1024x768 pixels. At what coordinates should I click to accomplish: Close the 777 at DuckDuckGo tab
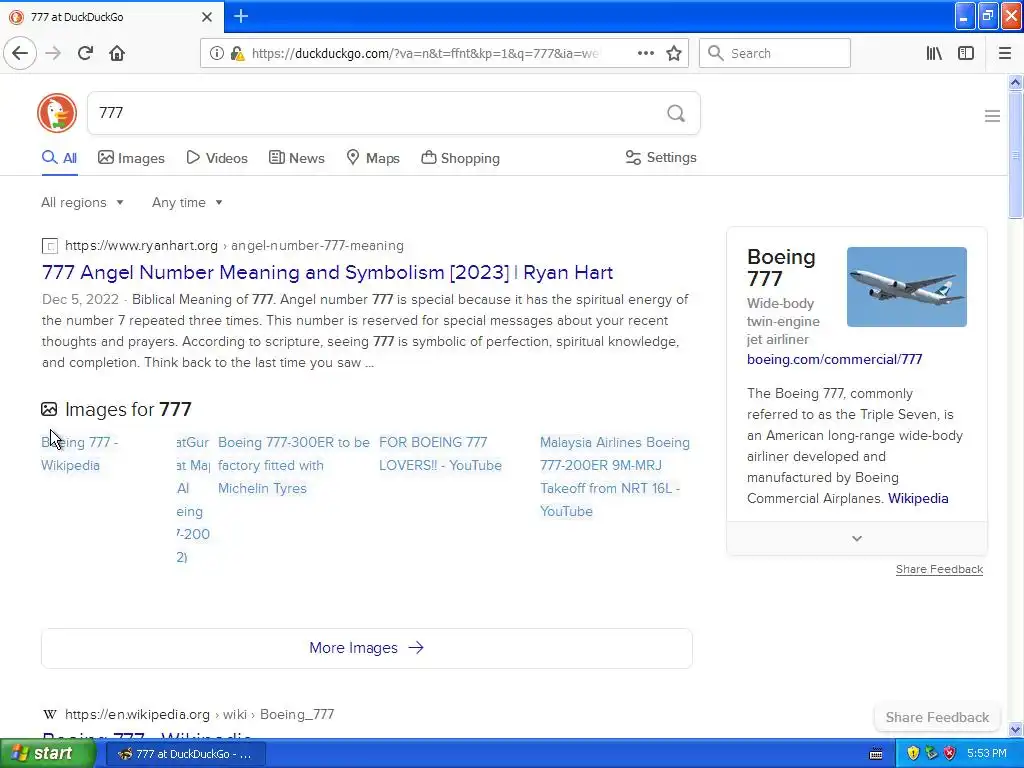pos(206,17)
